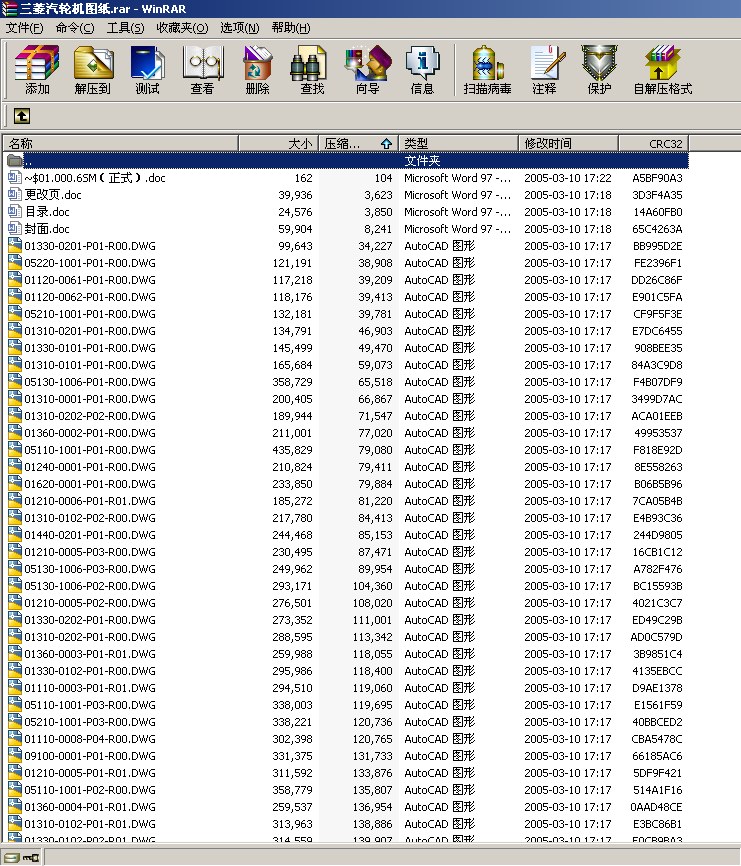Sort by the 压缩 column header
Viewport: 741px width, 866px height.
point(359,144)
